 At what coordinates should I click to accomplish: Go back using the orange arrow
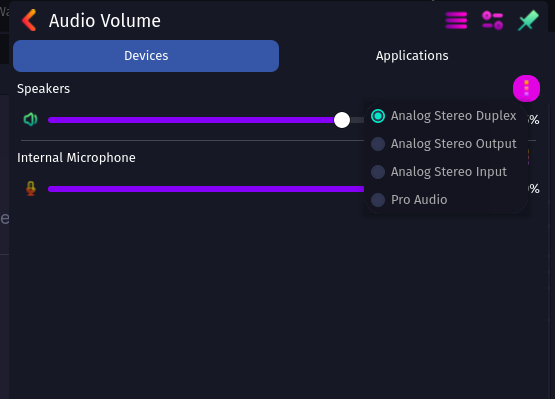point(29,21)
